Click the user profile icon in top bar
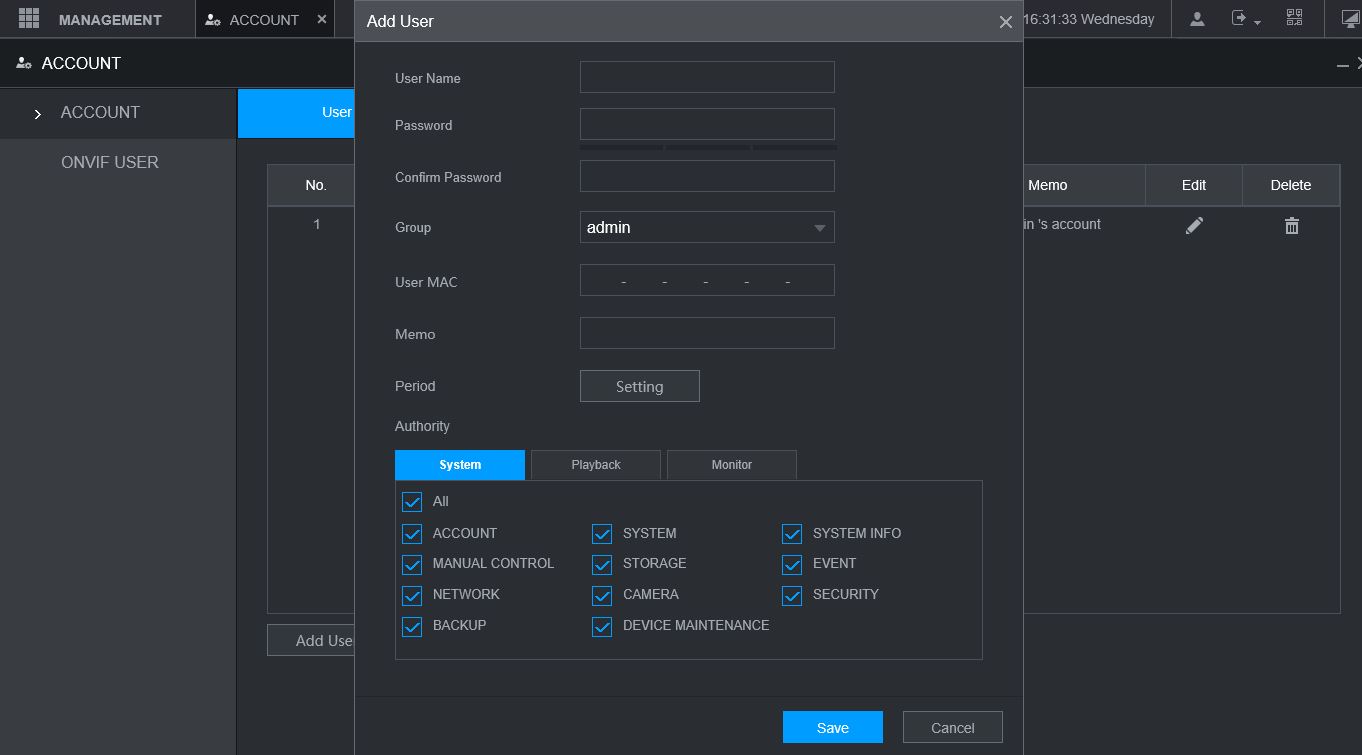 [x=1197, y=19]
